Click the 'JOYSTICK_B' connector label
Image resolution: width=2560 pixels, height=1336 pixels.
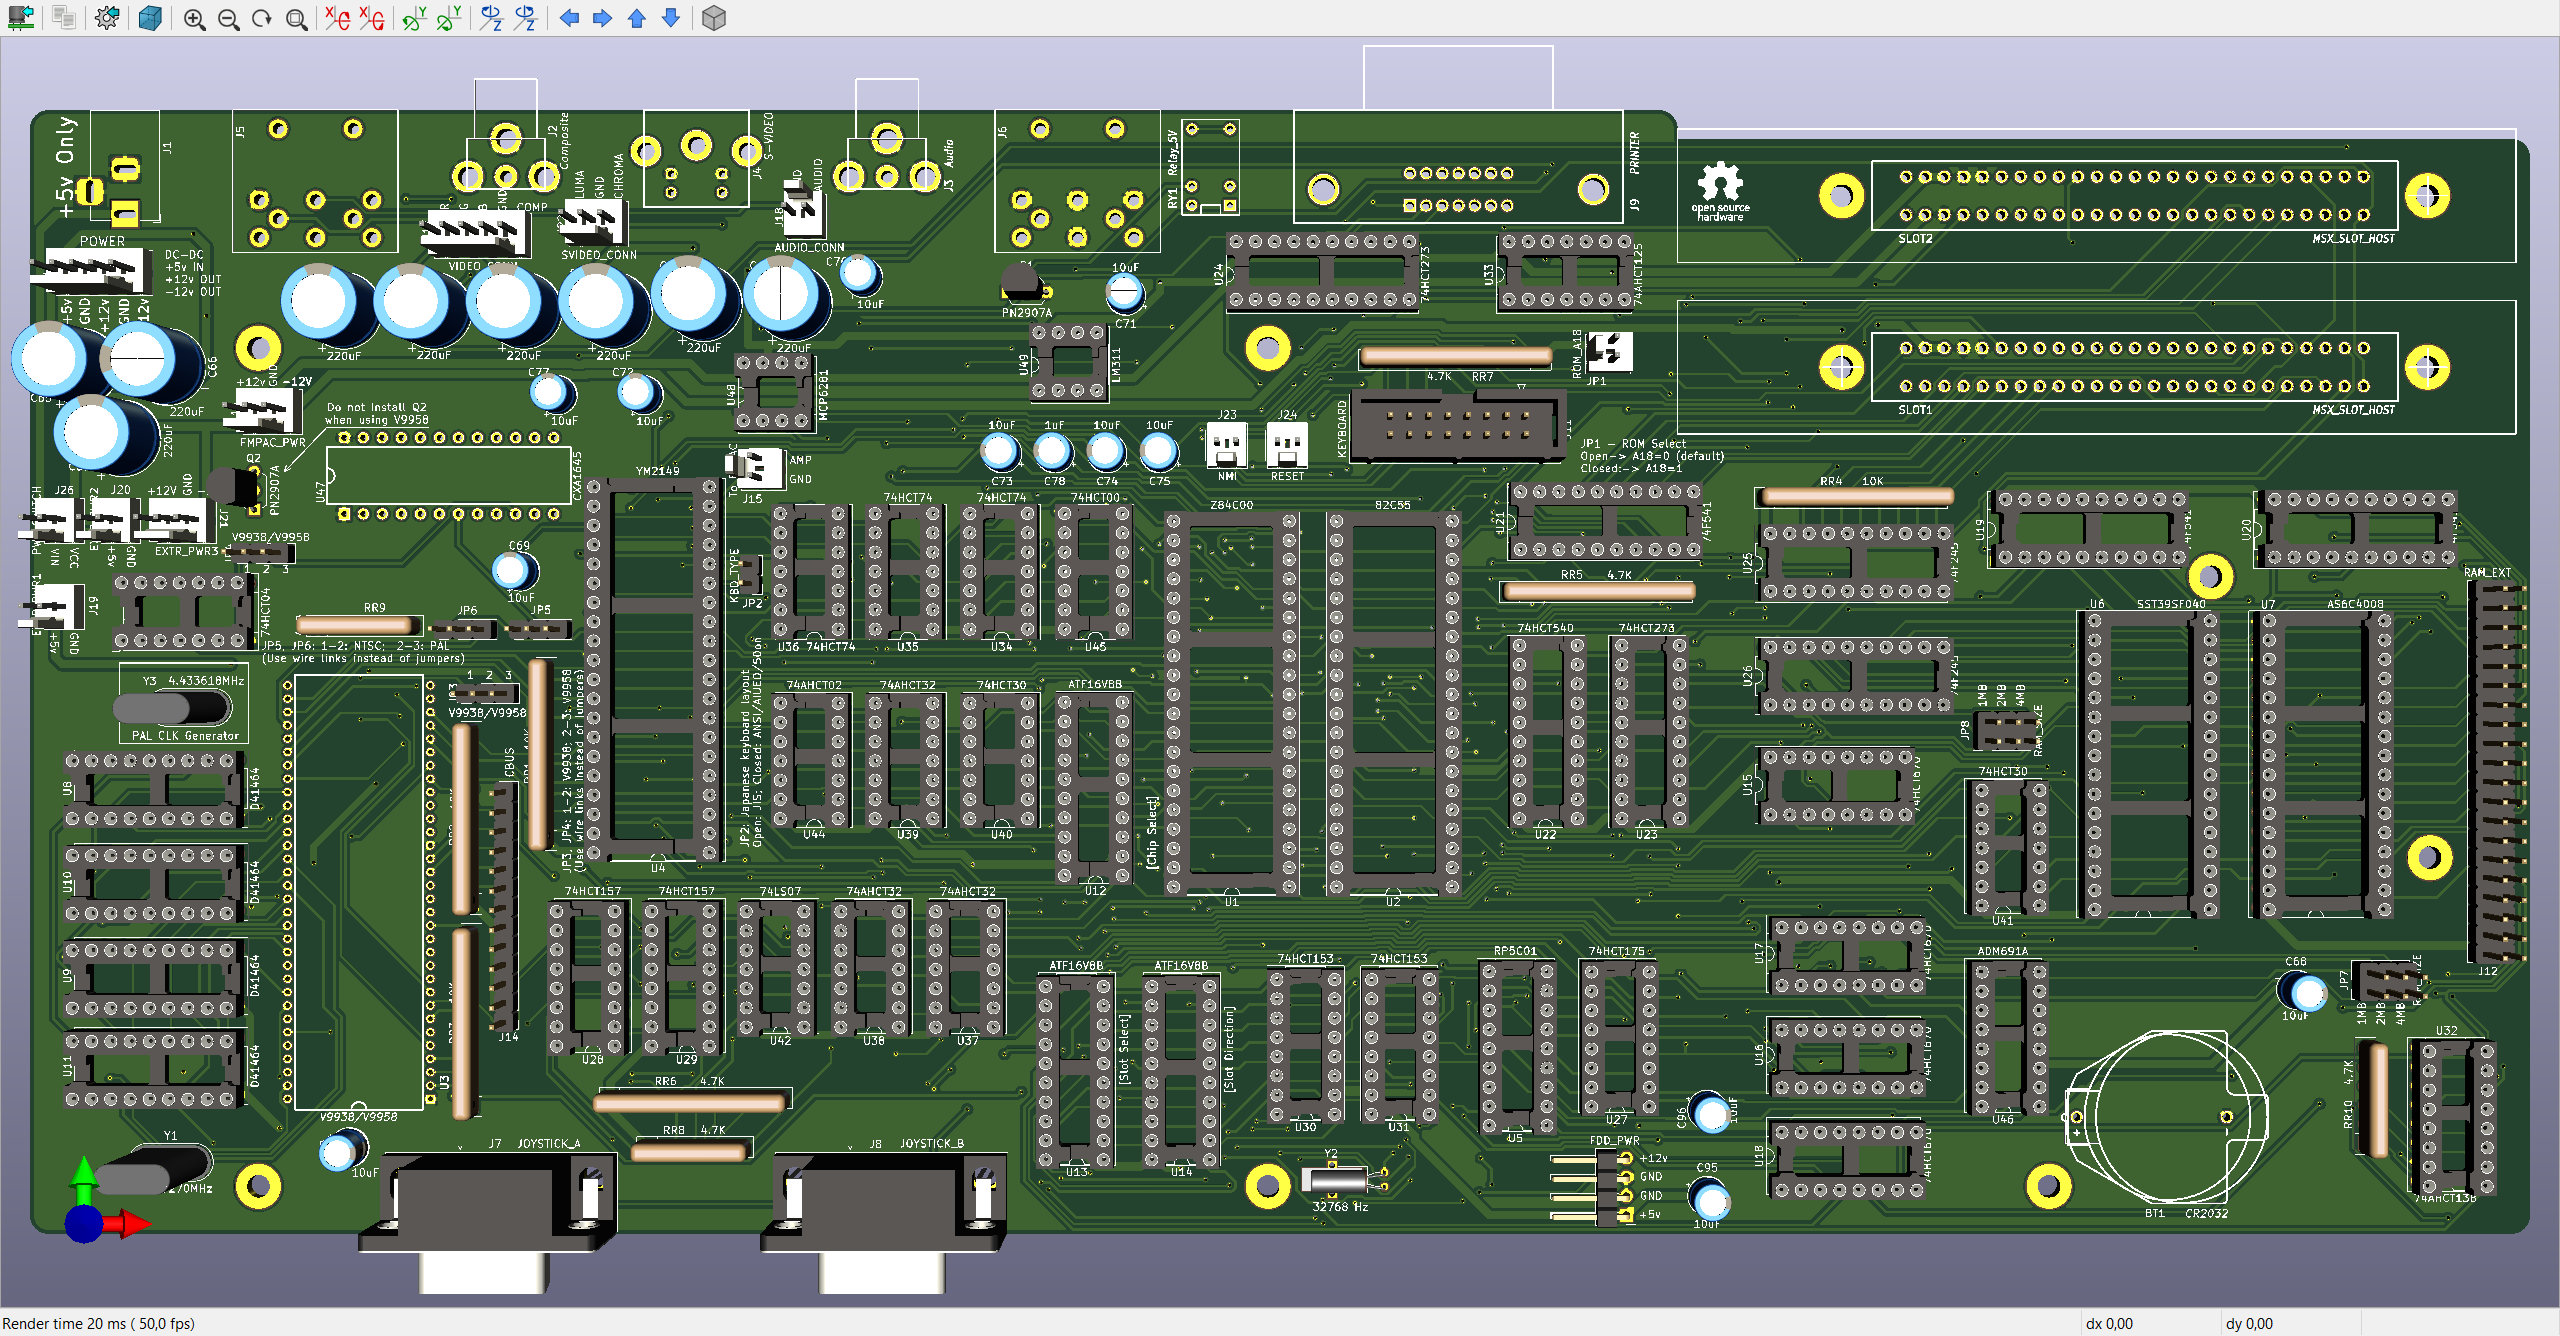tap(932, 1143)
